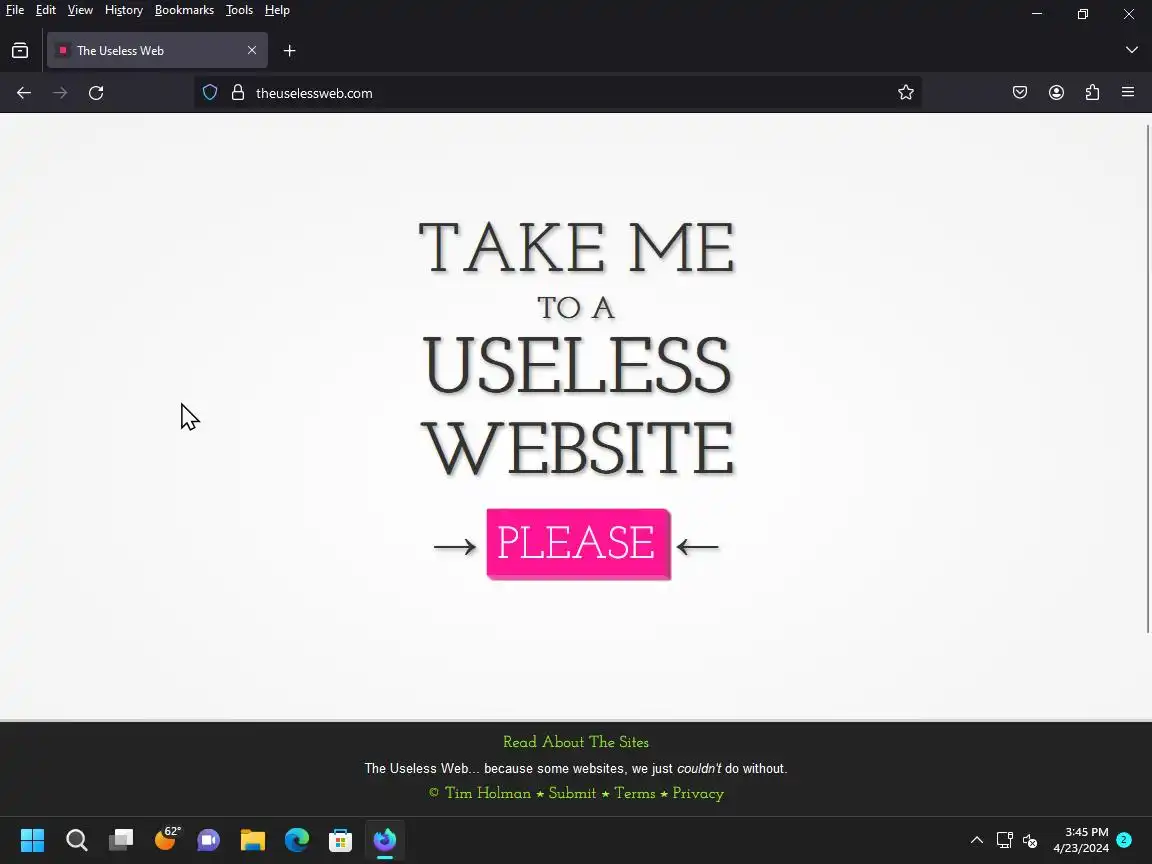This screenshot has height=864, width=1152.
Task: Open the Extensions puzzle icon
Action: [1092, 93]
